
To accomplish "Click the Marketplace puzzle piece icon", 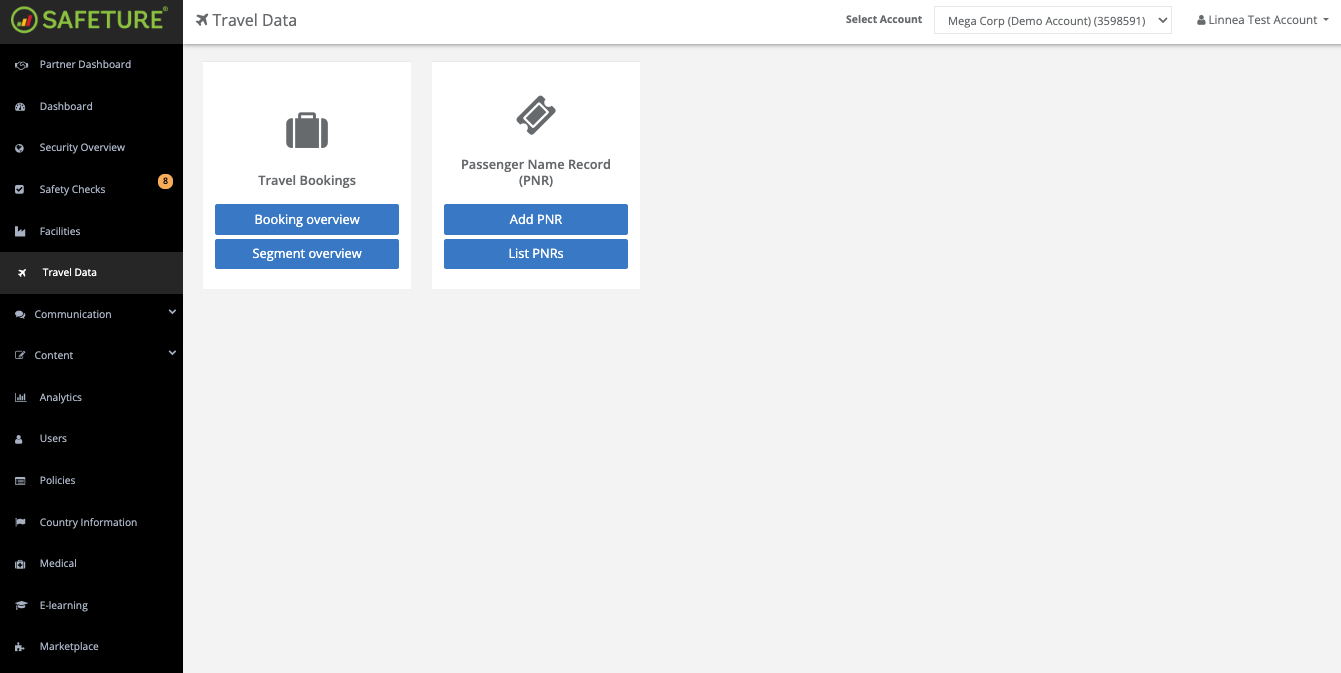I will 20,647.
